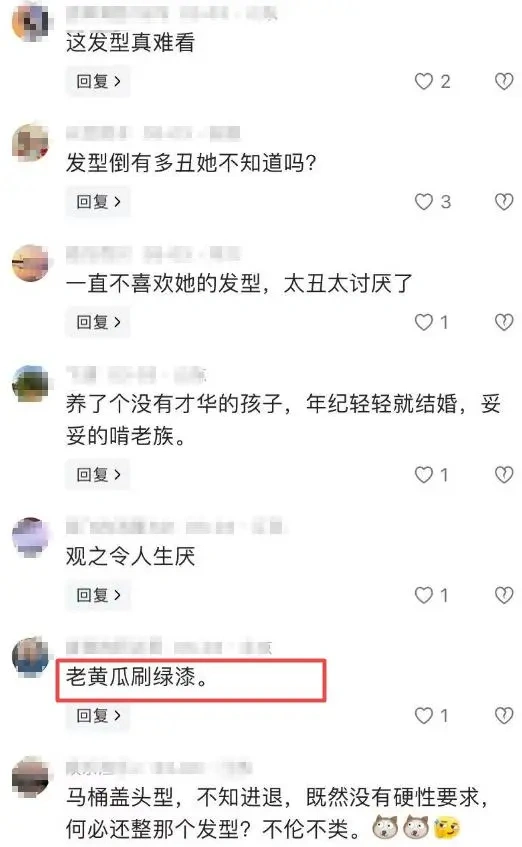Viewport: 522px width, 847px height.
Task: Dislike comment '一直不喜欢她的发型' with broken heart
Action: tap(504, 322)
